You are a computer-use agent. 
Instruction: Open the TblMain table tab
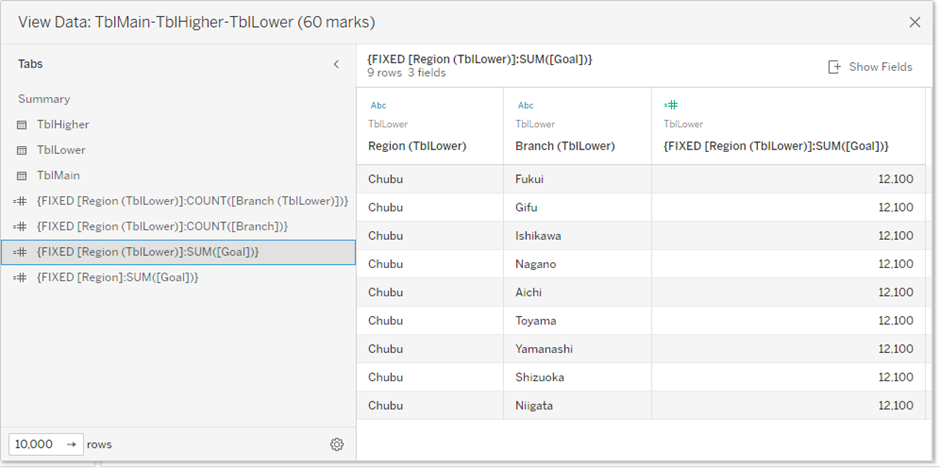(x=58, y=176)
